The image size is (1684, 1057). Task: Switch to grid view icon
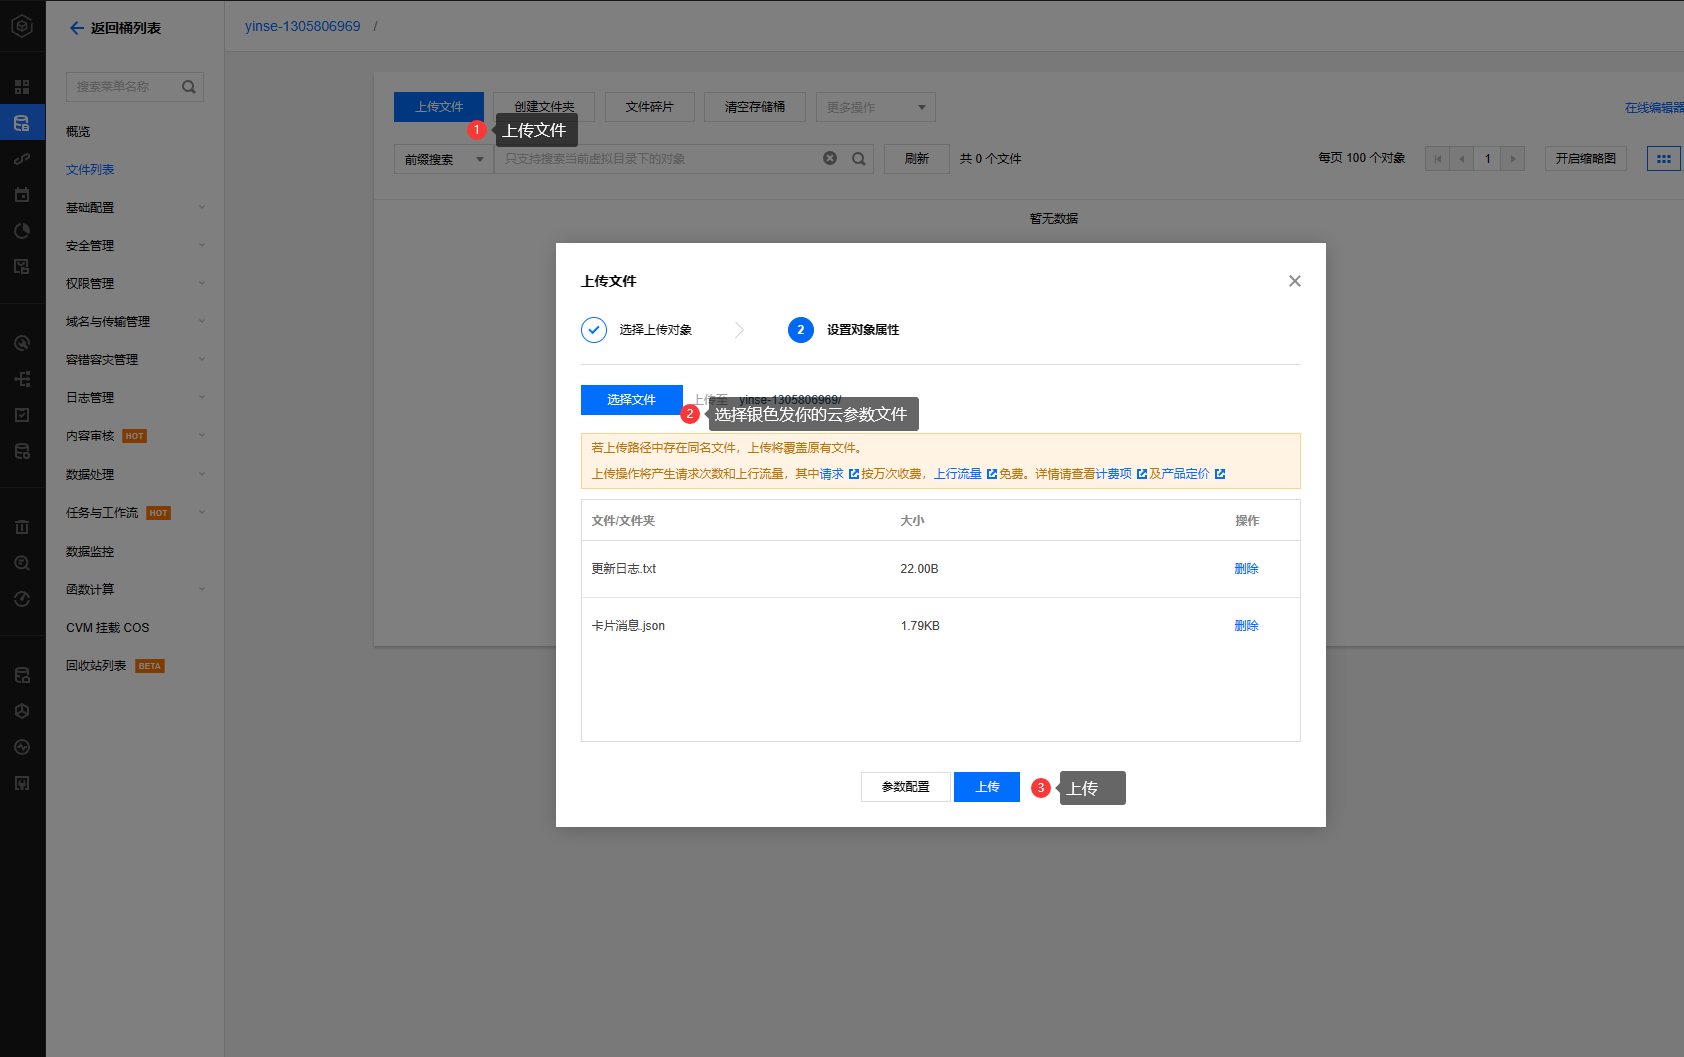(x=1663, y=158)
